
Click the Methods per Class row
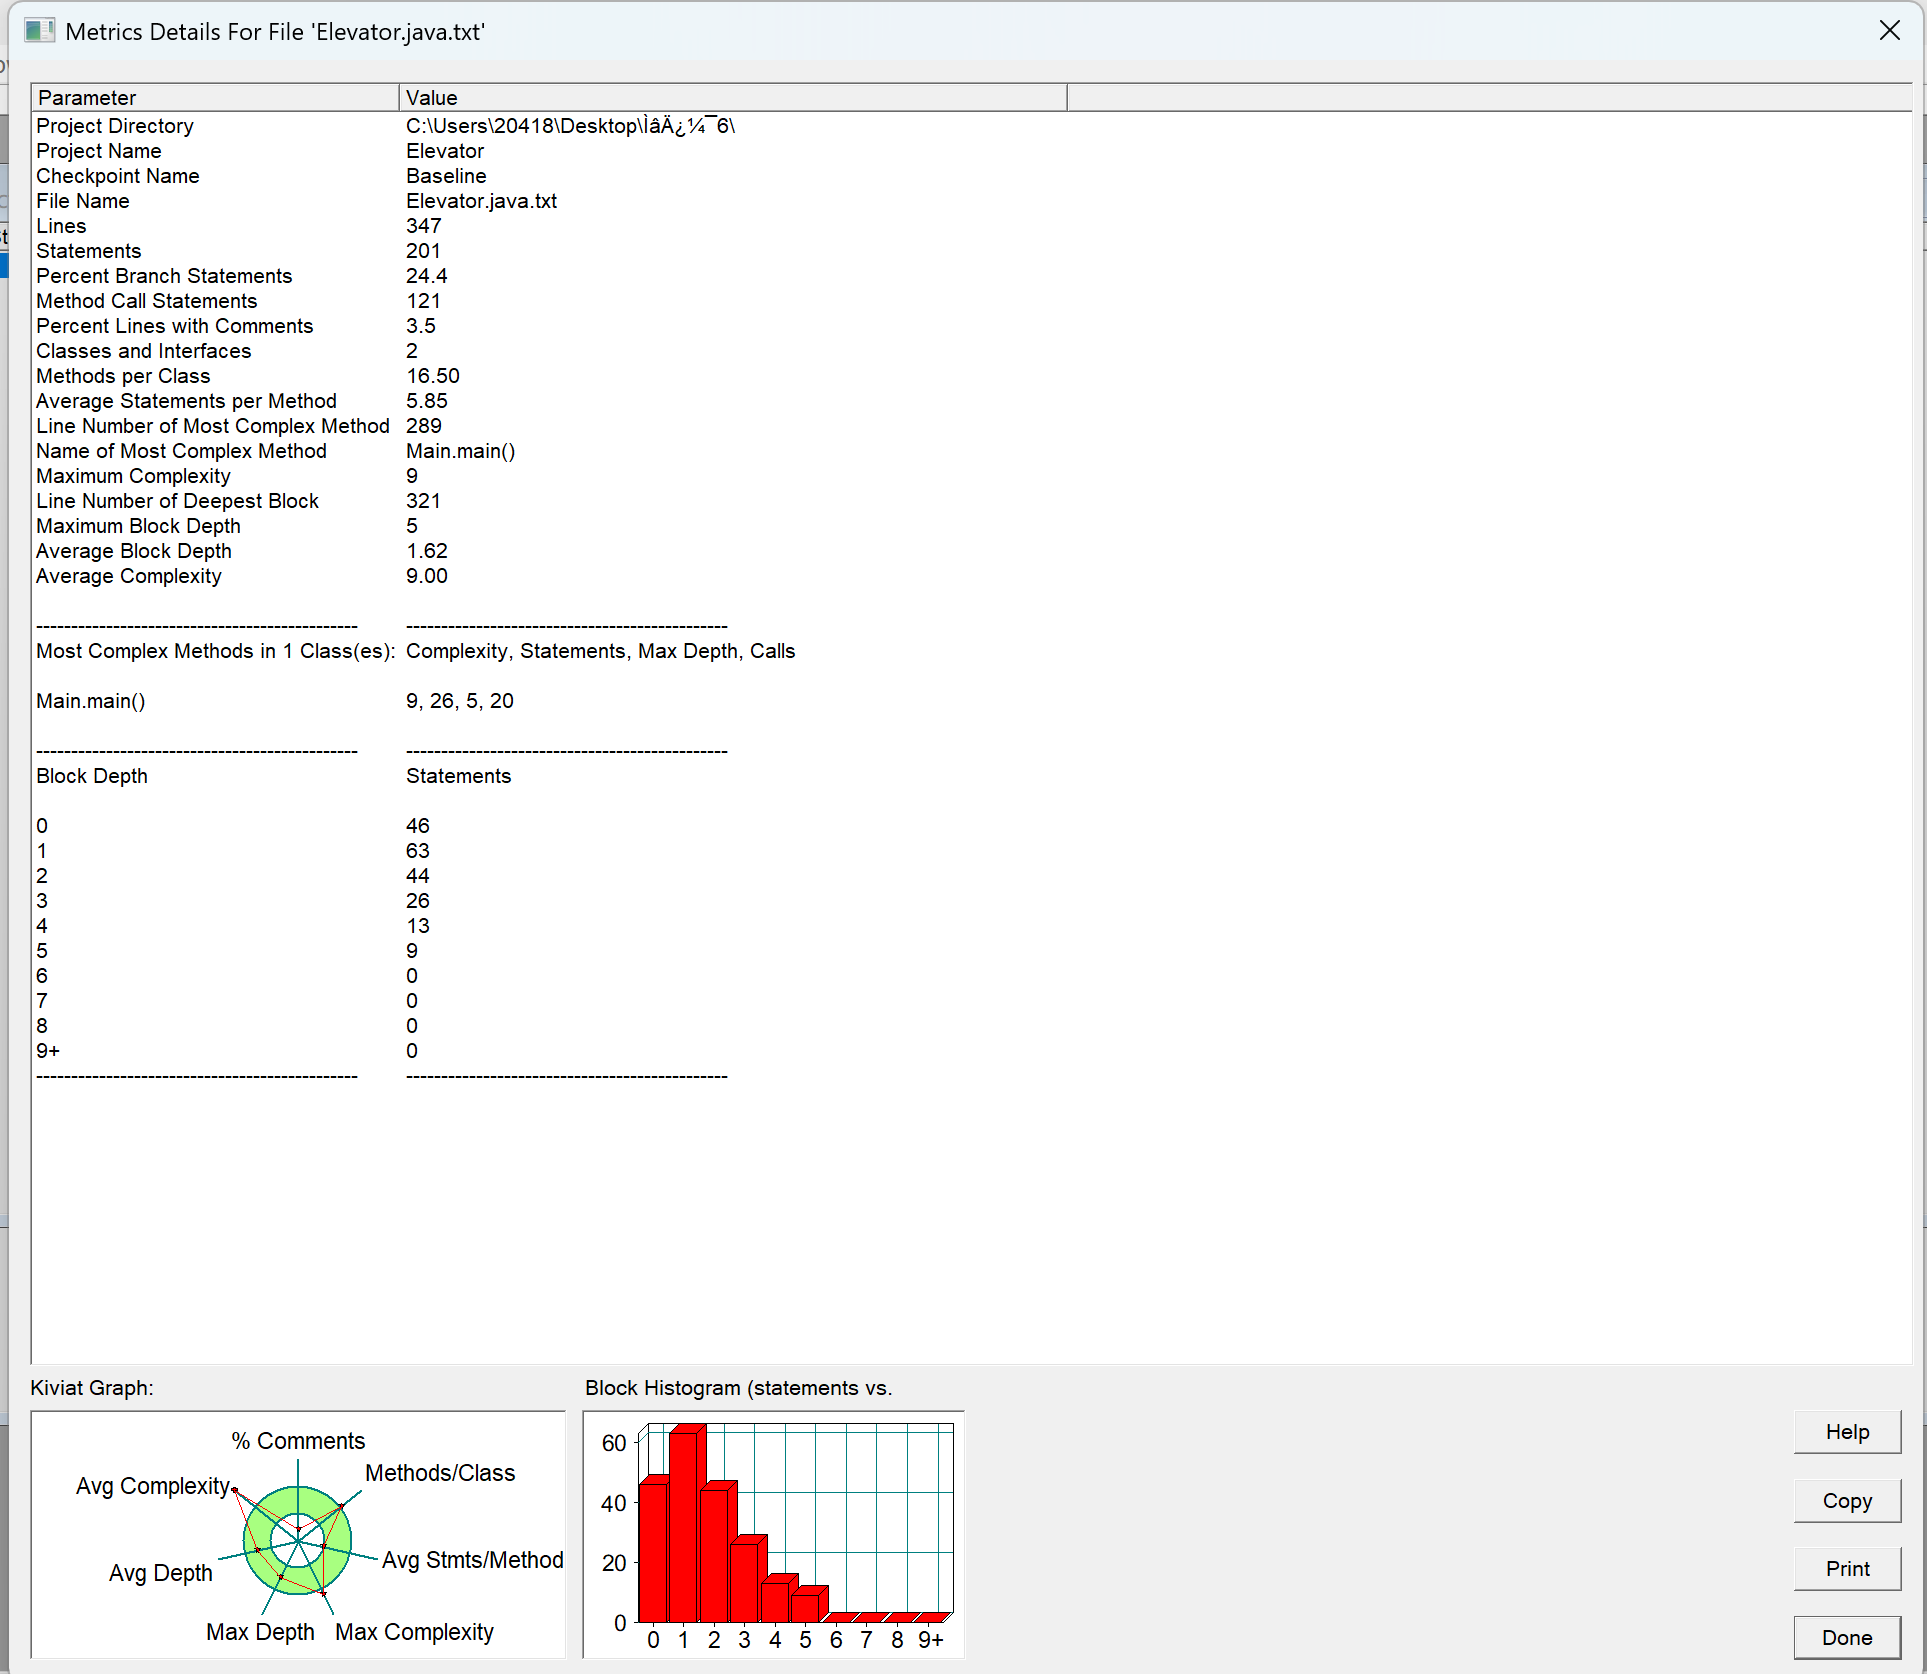tap(123, 376)
